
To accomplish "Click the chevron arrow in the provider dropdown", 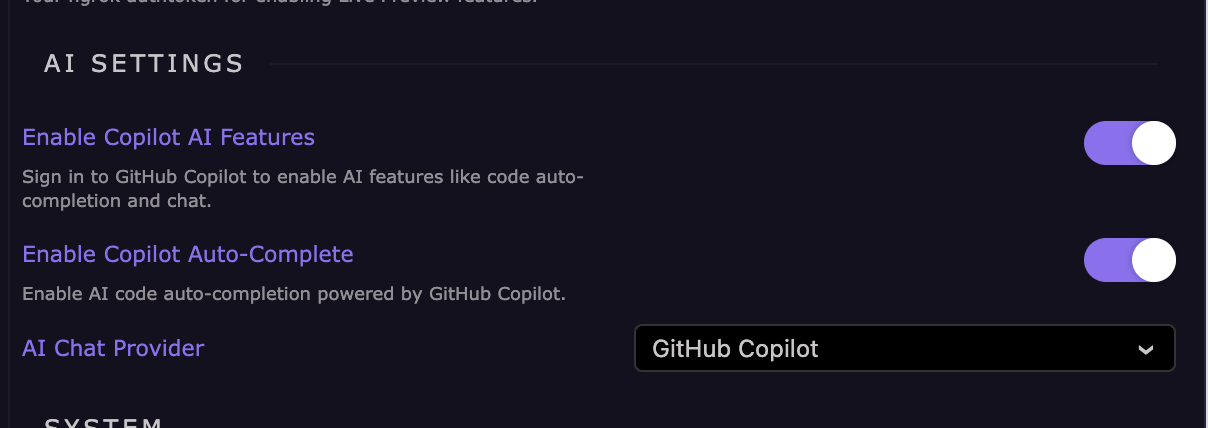I will click(x=1146, y=349).
